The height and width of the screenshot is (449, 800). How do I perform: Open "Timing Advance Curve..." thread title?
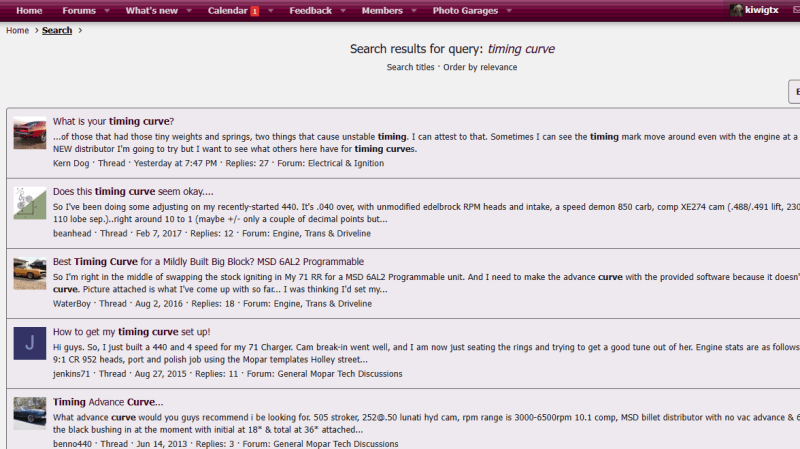pos(107,402)
